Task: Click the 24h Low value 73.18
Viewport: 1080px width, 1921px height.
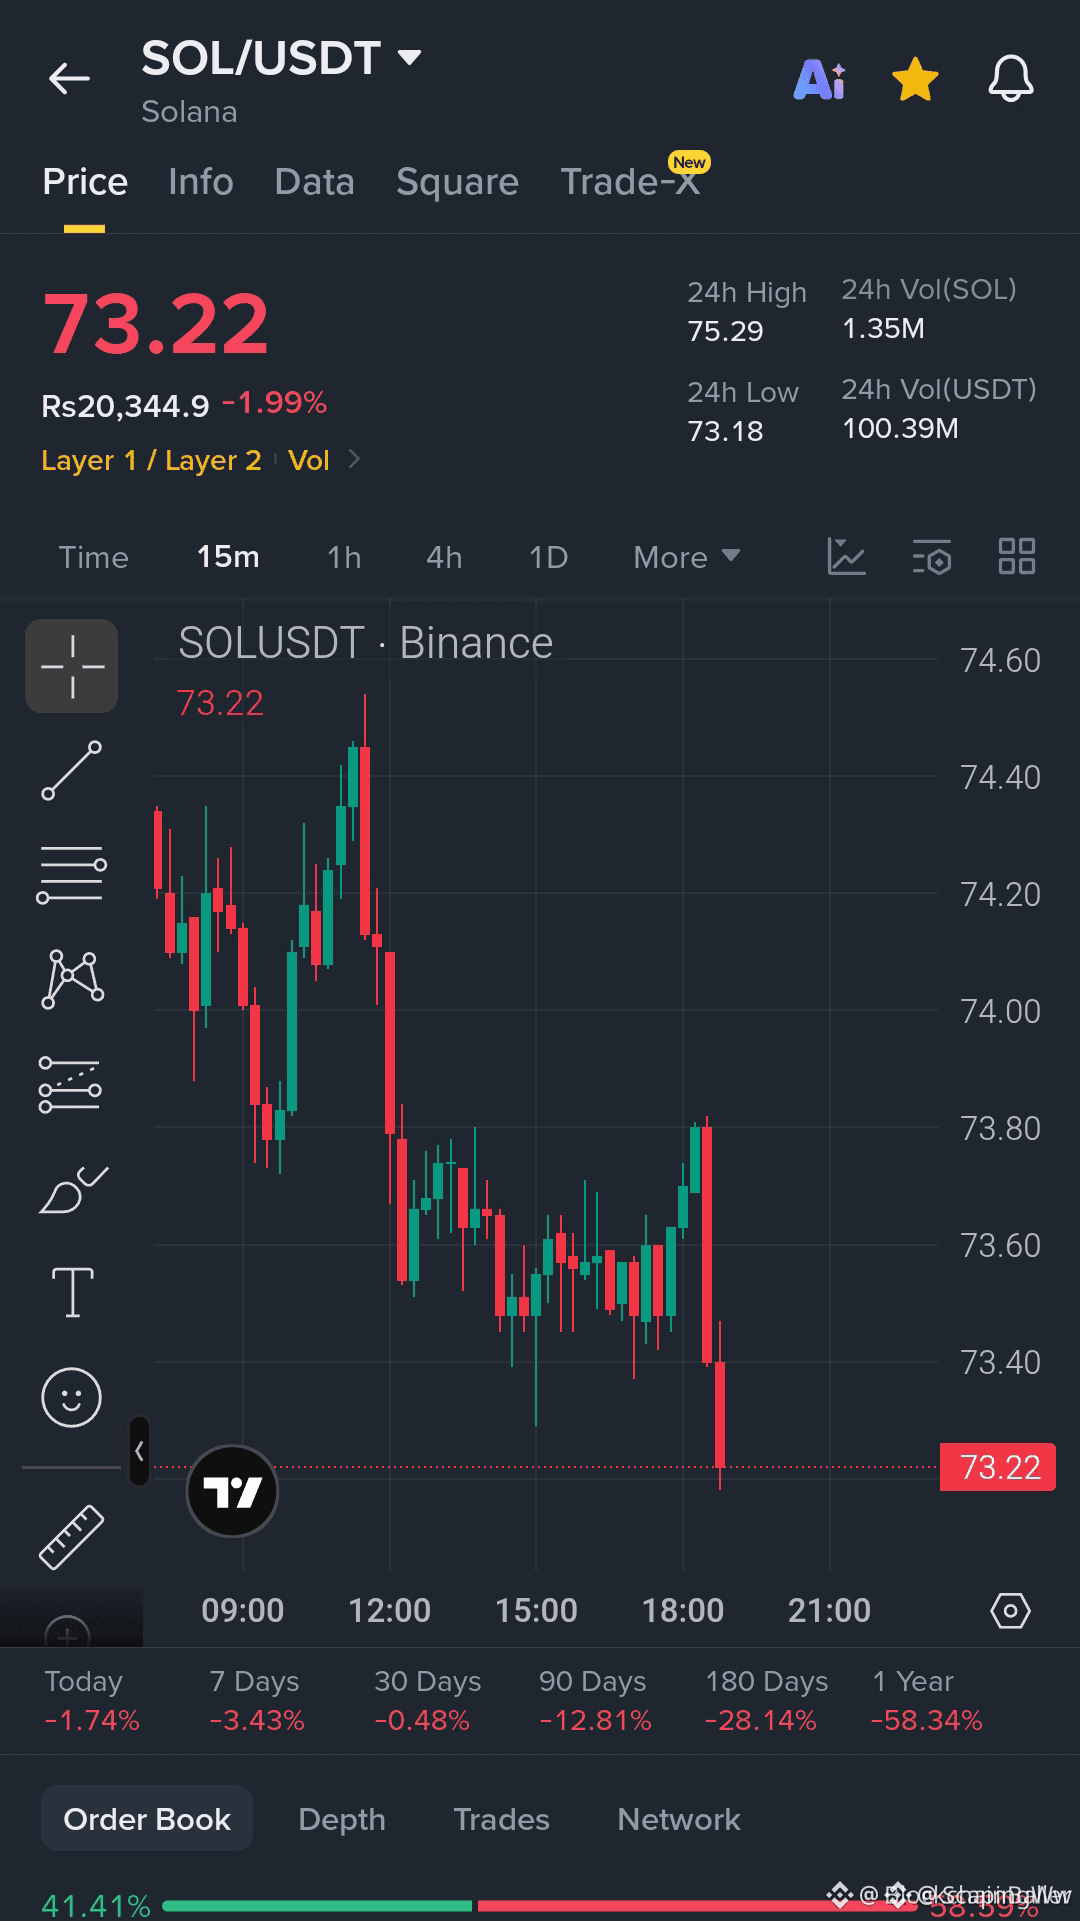Action: (725, 431)
